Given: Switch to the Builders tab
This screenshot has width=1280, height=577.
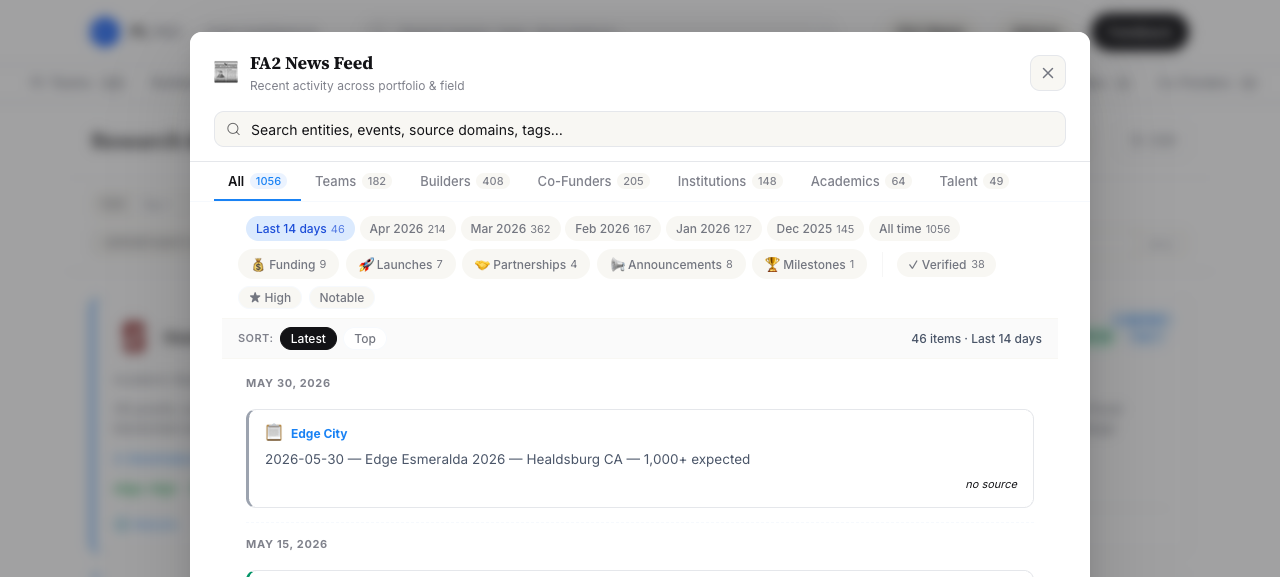Looking at the screenshot, I should click(465, 181).
